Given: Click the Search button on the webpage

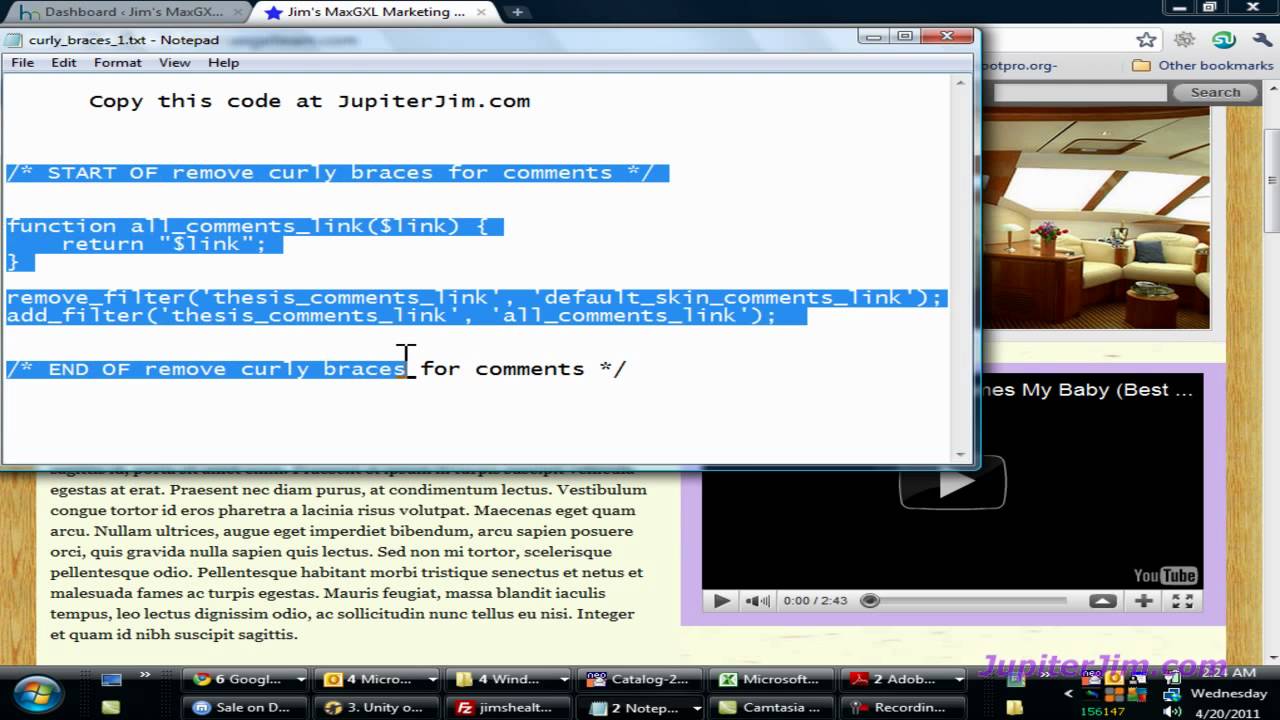Looking at the screenshot, I should [x=1215, y=92].
